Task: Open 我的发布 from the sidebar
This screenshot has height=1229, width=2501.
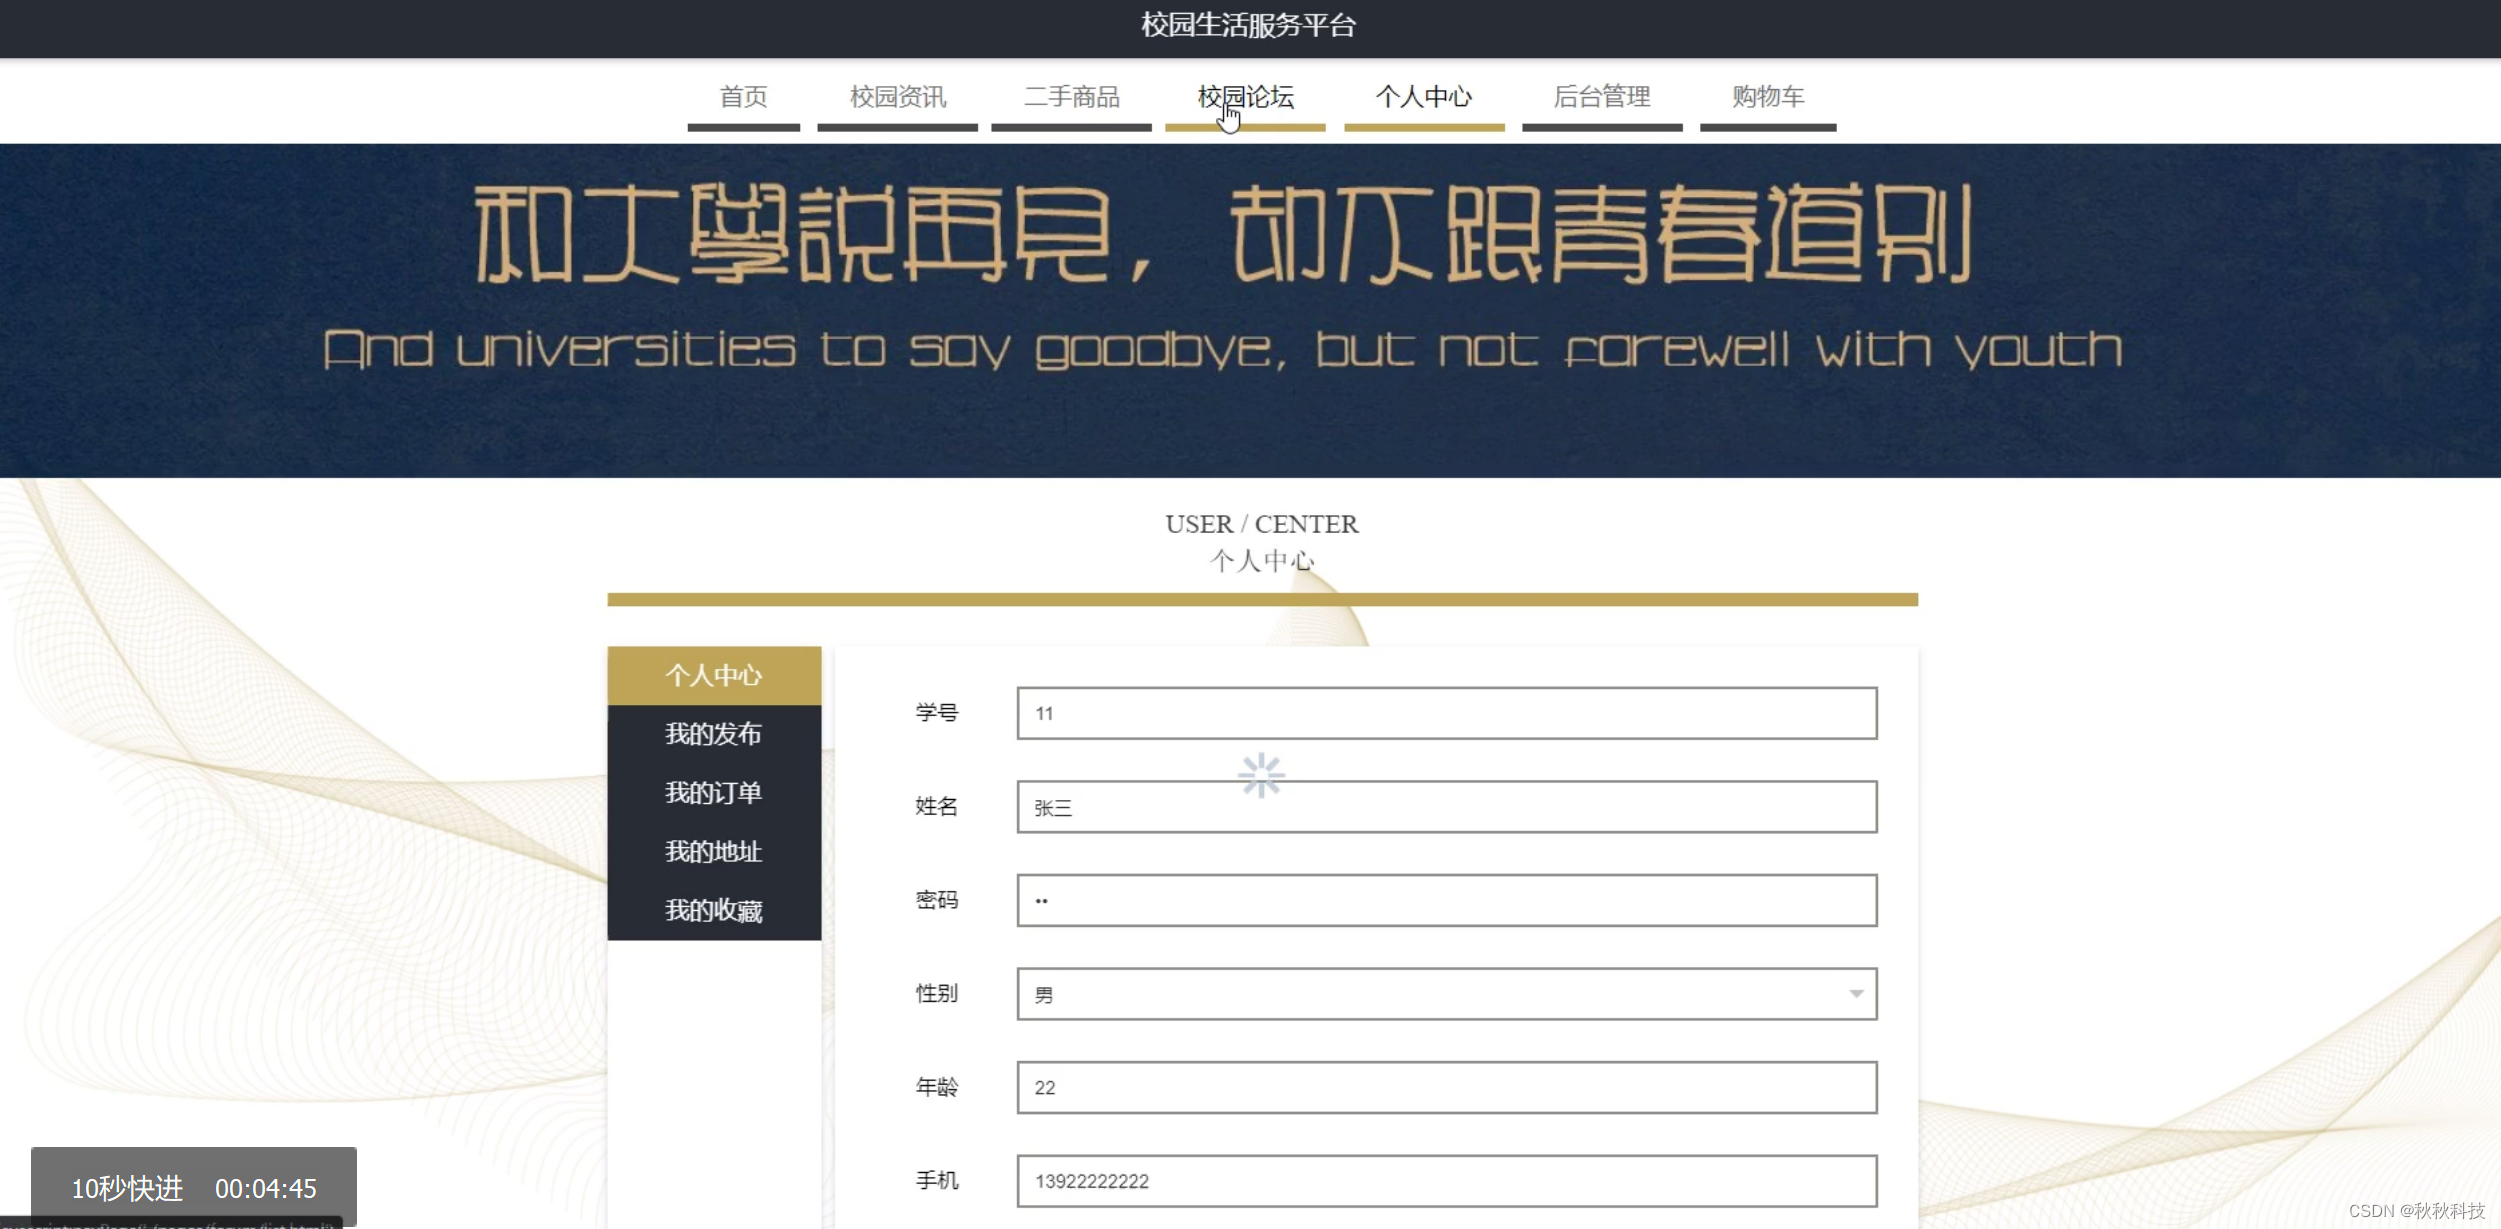Action: [x=714, y=734]
